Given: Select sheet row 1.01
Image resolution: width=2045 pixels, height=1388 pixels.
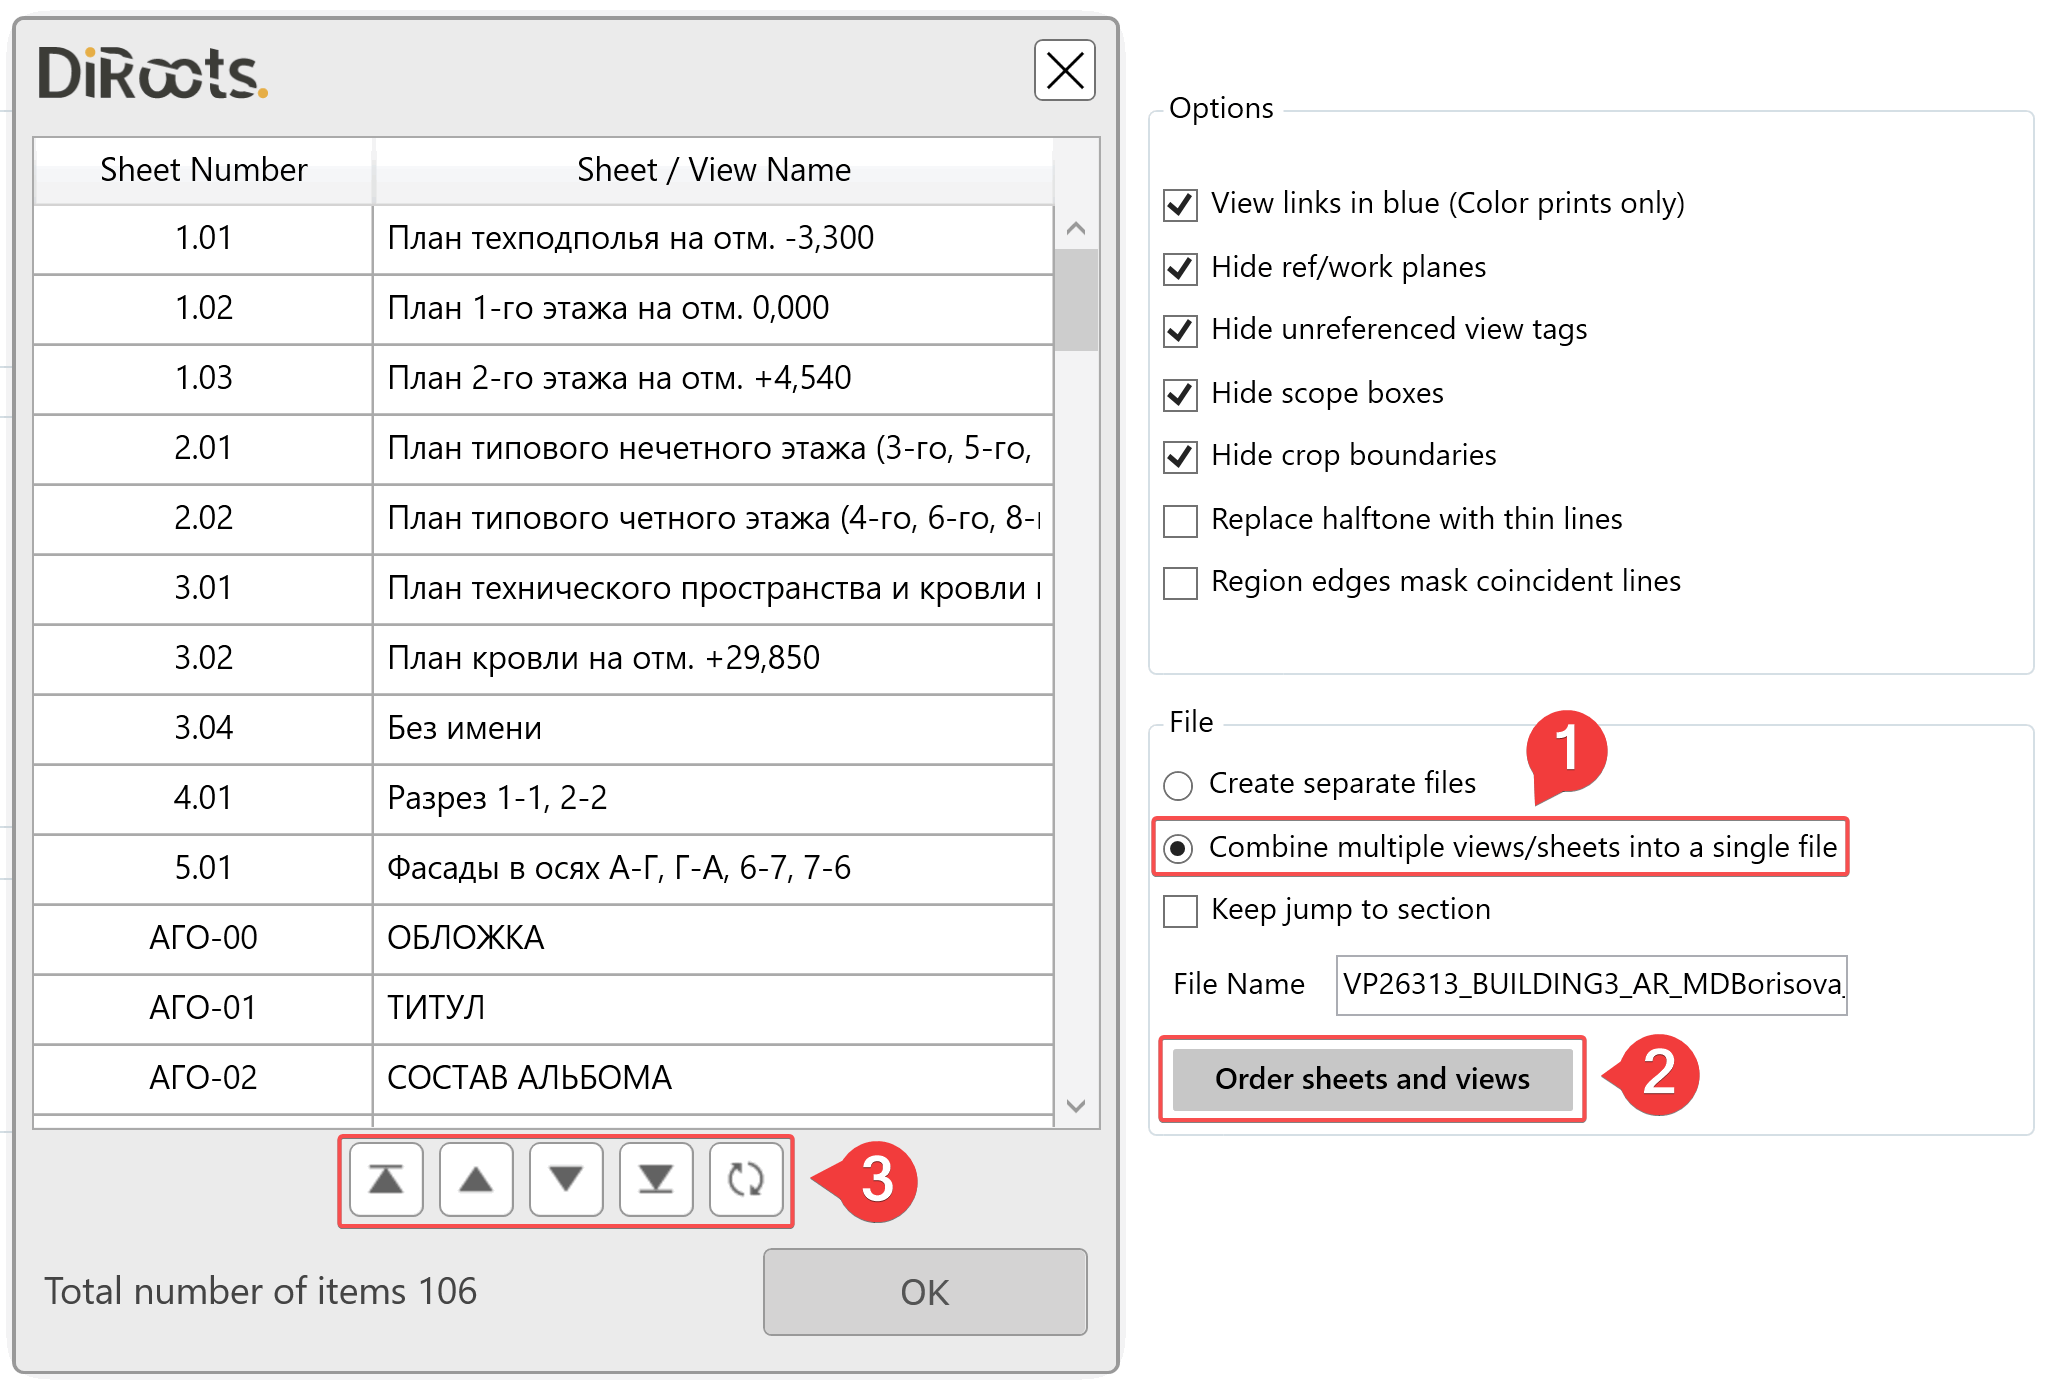Looking at the screenshot, I should tap(543, 239).
